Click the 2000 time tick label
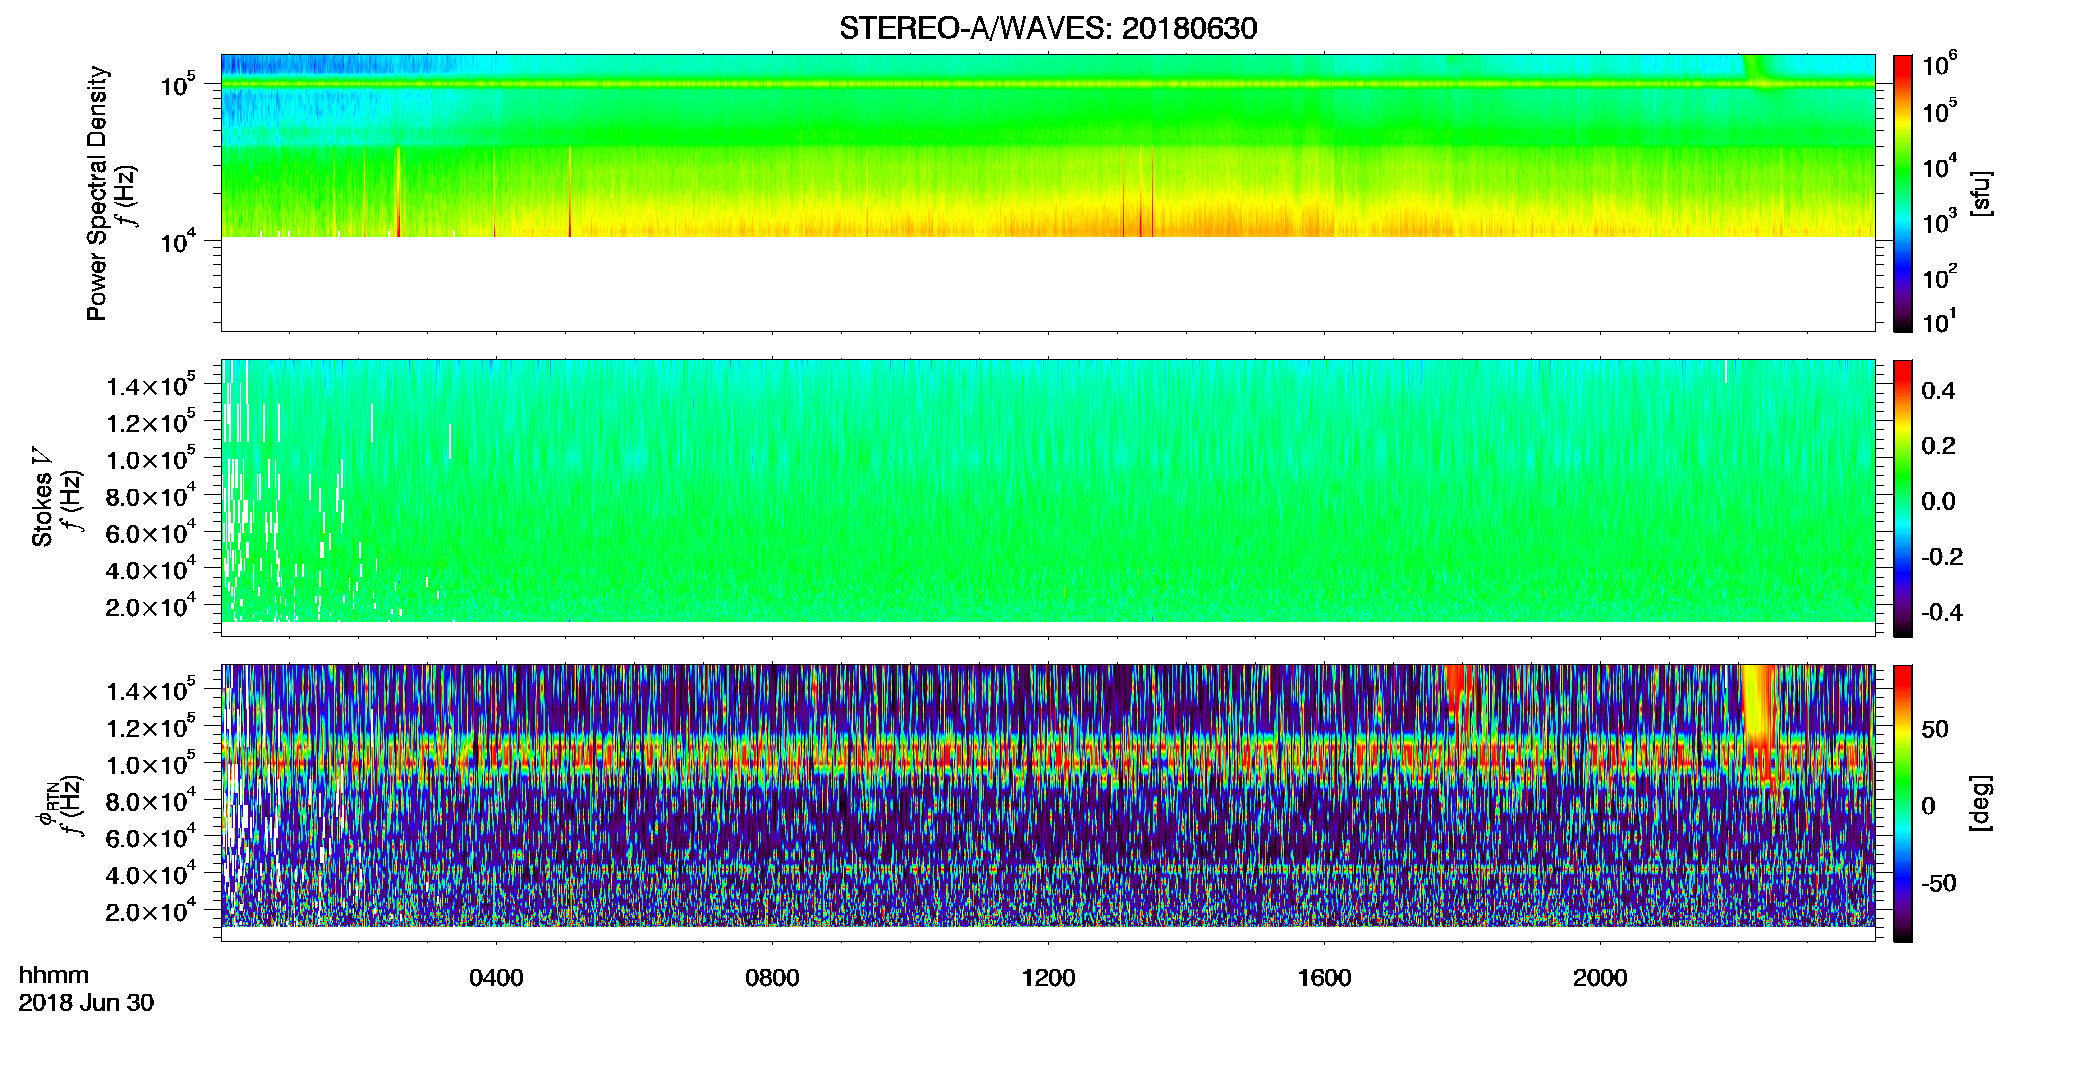Image resolution: width=2096 pixels, height=1080 pixels. (x=1600, y=978)
